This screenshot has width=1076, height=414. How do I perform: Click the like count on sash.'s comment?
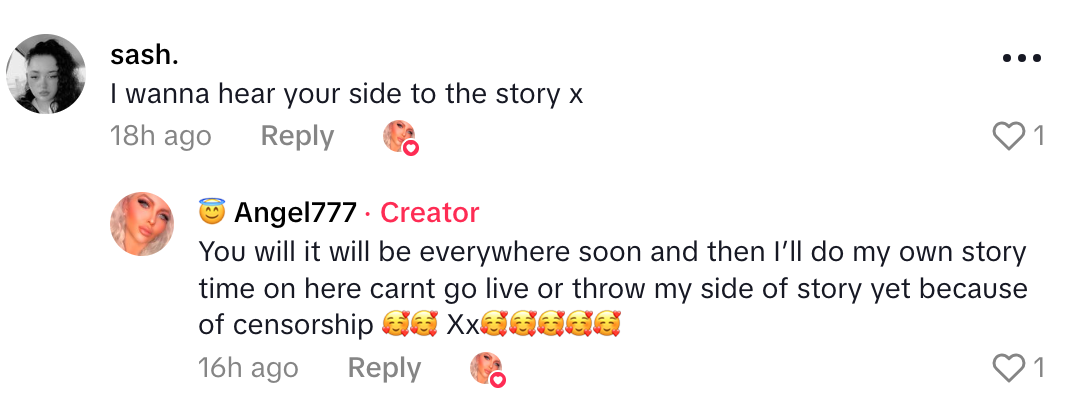click(x=1039, y=136)
